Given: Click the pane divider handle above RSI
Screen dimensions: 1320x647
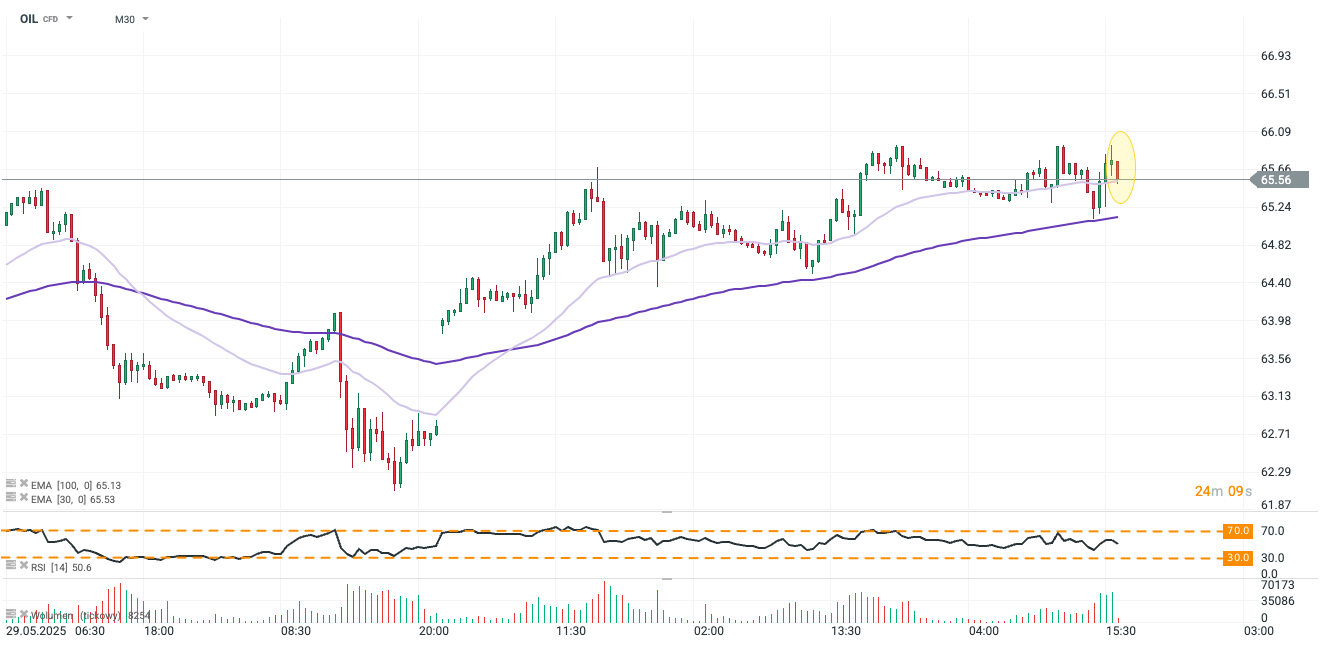Looking at the screenshot, I should point(667,511).
